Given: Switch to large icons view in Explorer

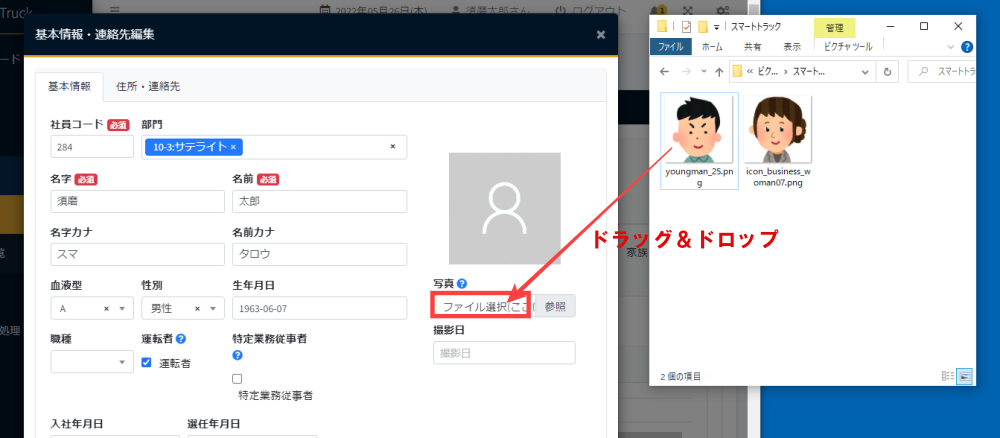Looking at the screenshot, I should [x=965, y=376].
